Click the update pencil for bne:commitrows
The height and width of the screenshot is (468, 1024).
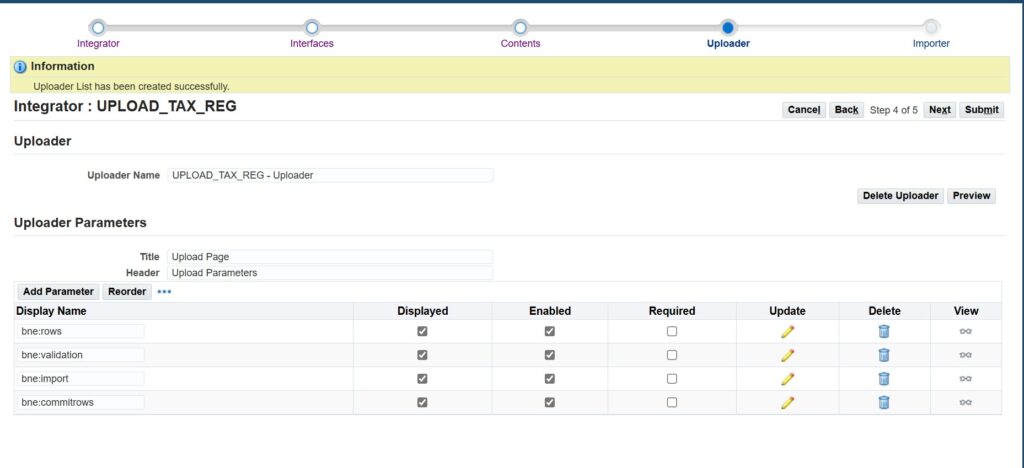(x=787, y=402)
